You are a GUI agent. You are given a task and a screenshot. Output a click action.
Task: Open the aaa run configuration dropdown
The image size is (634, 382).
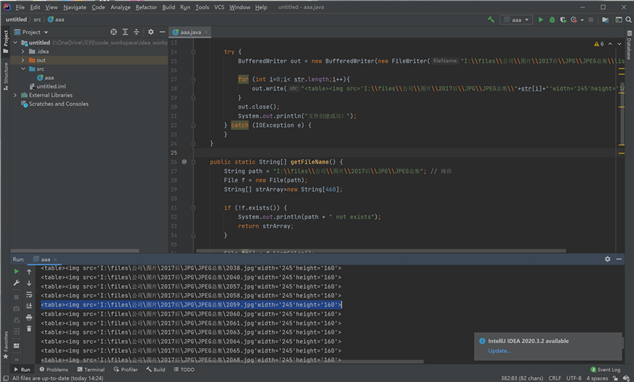pyautogui.click(x=516, y=19)
